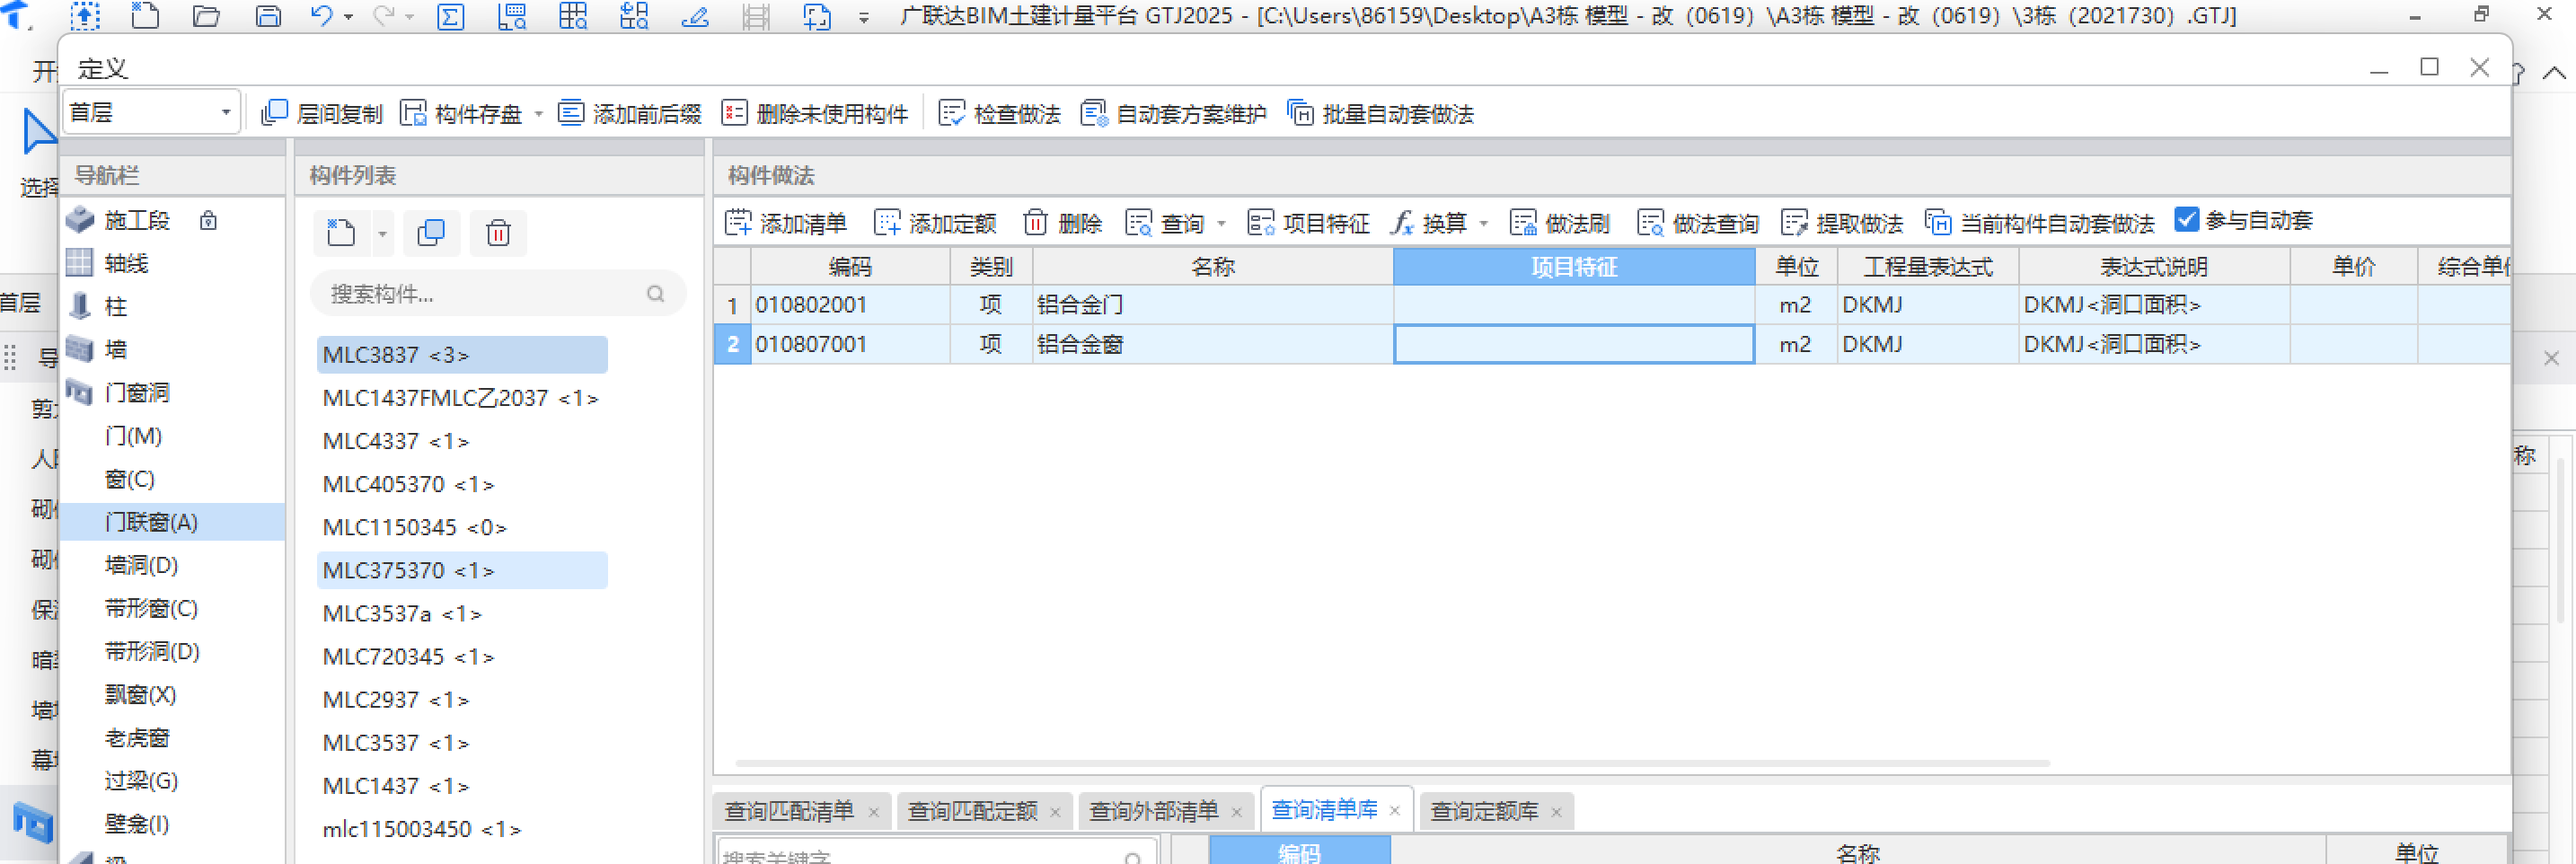Expand new component dropdown arrow

click(382, 234)
